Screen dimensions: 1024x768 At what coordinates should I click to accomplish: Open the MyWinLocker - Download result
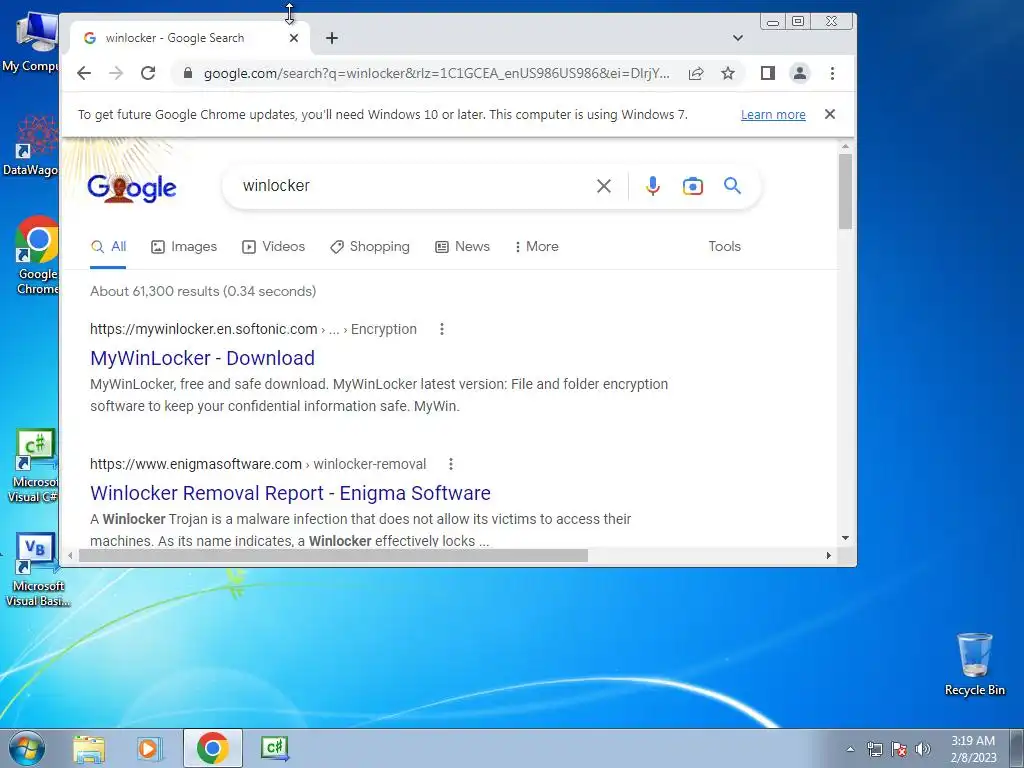click(x=202, y=358)
